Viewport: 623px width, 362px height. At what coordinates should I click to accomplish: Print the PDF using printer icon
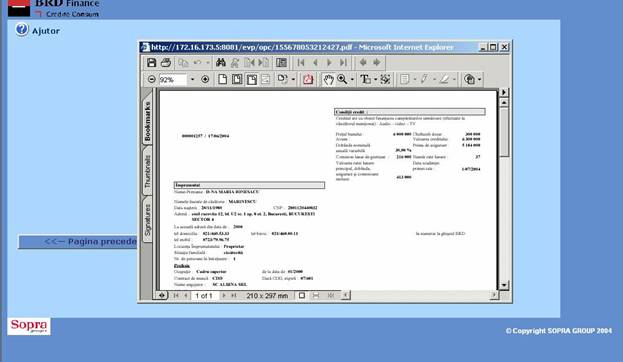coord(166,62)
